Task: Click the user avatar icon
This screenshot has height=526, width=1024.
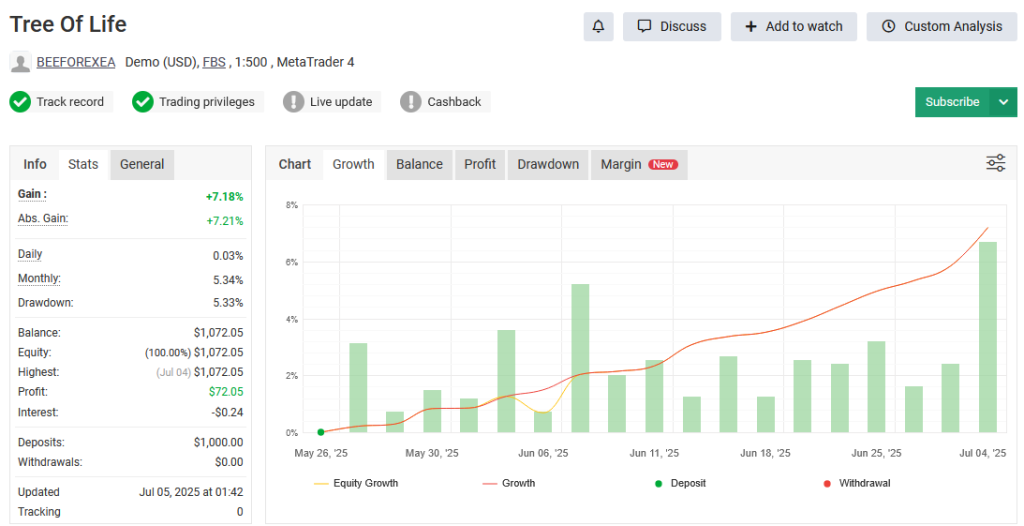Action: coord(20,63)
